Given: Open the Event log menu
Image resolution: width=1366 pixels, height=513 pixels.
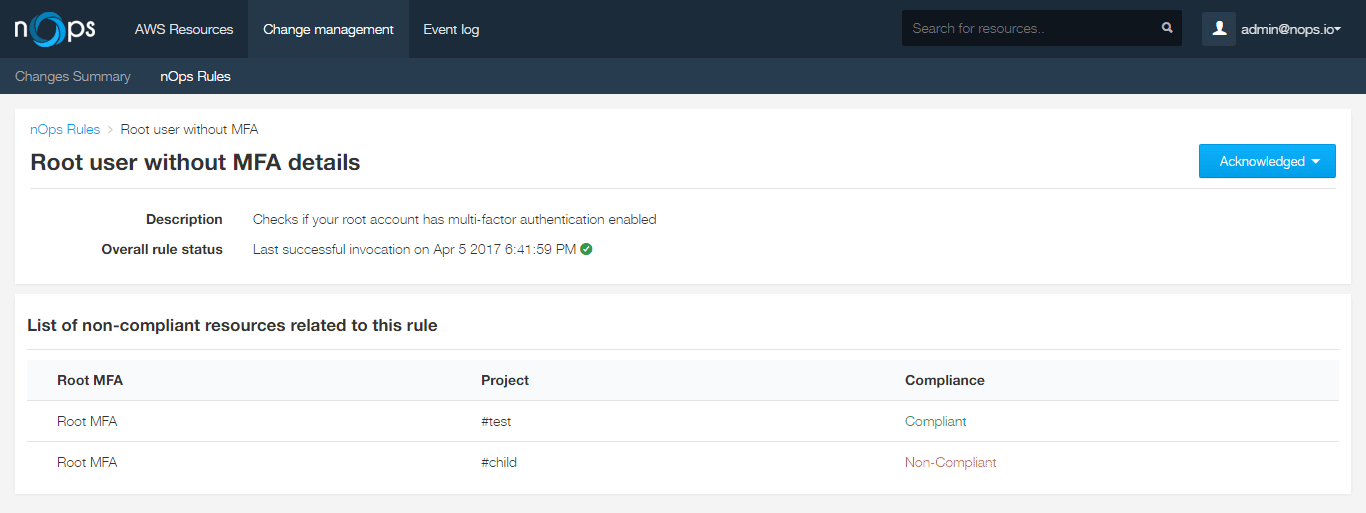Looking at the screenshot, I should tap(451, 29).
